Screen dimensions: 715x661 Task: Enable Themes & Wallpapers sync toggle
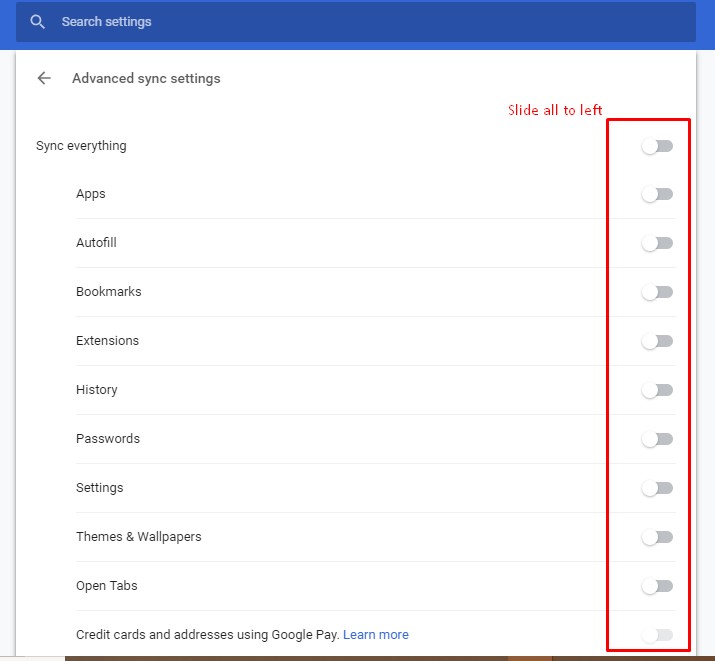point(657,537)
